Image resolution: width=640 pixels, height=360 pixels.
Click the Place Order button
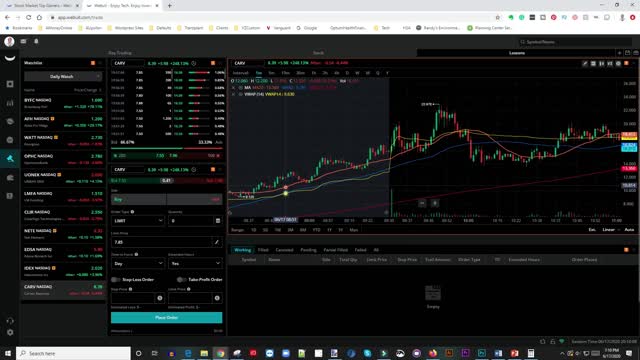167,318
